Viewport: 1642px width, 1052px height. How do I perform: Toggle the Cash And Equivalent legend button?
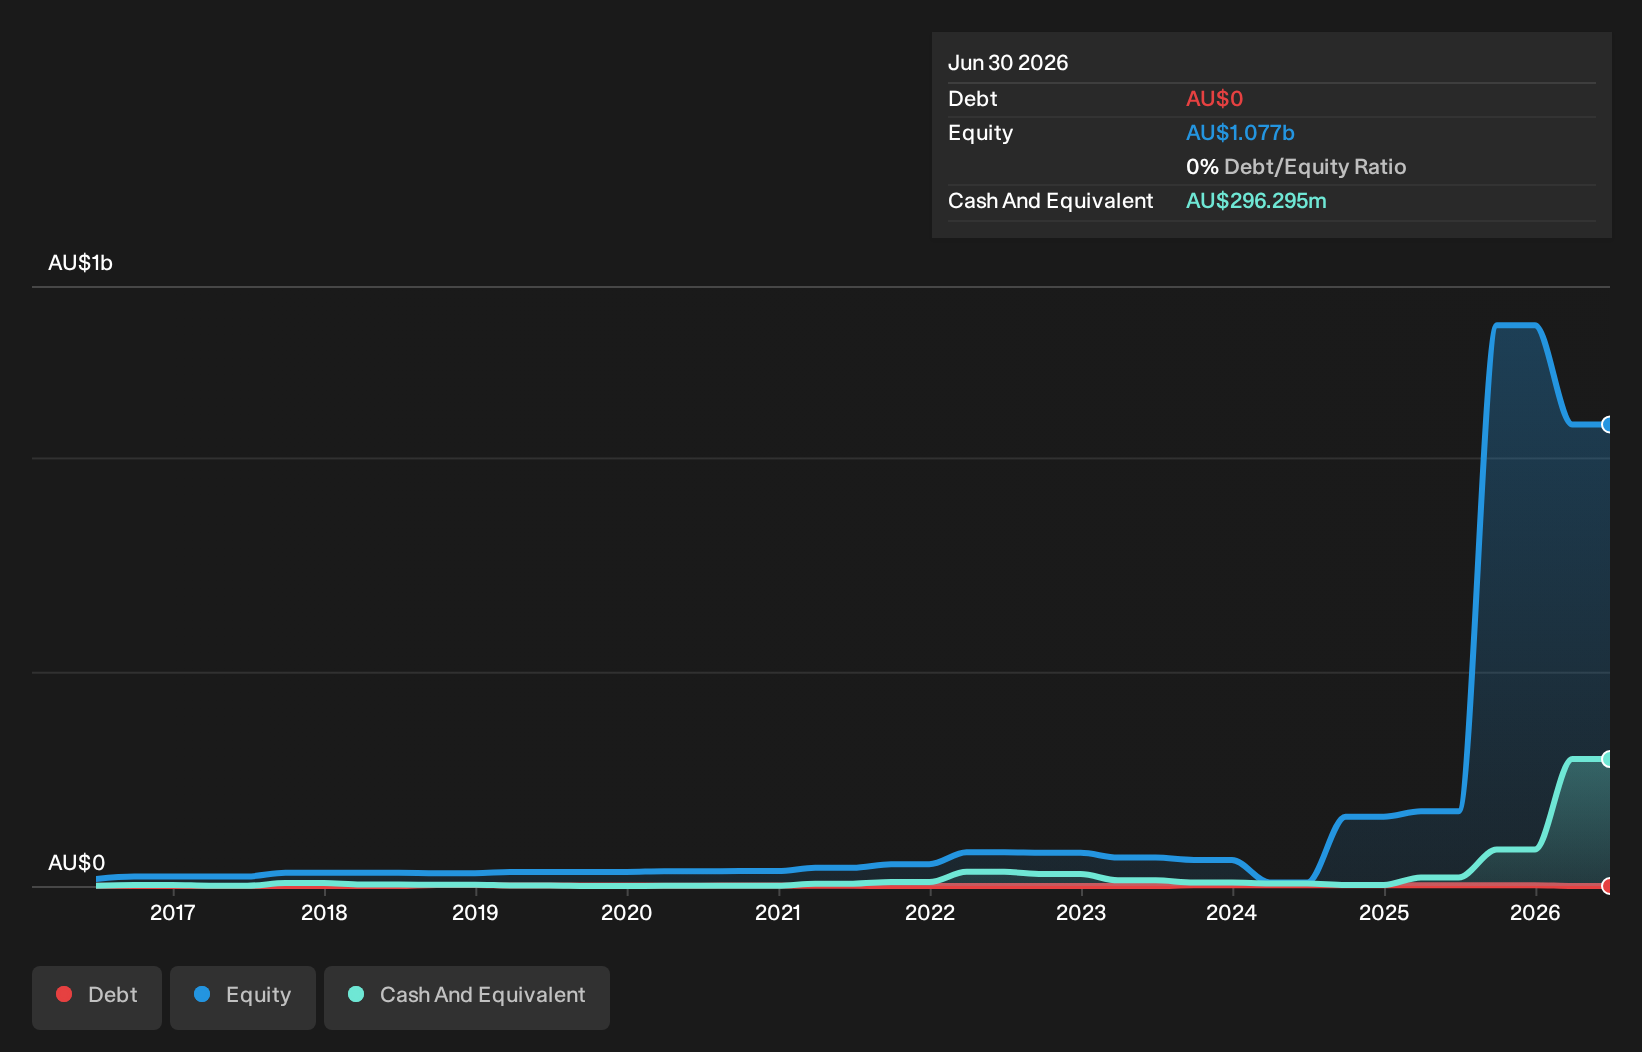click(x=467, y=997)
